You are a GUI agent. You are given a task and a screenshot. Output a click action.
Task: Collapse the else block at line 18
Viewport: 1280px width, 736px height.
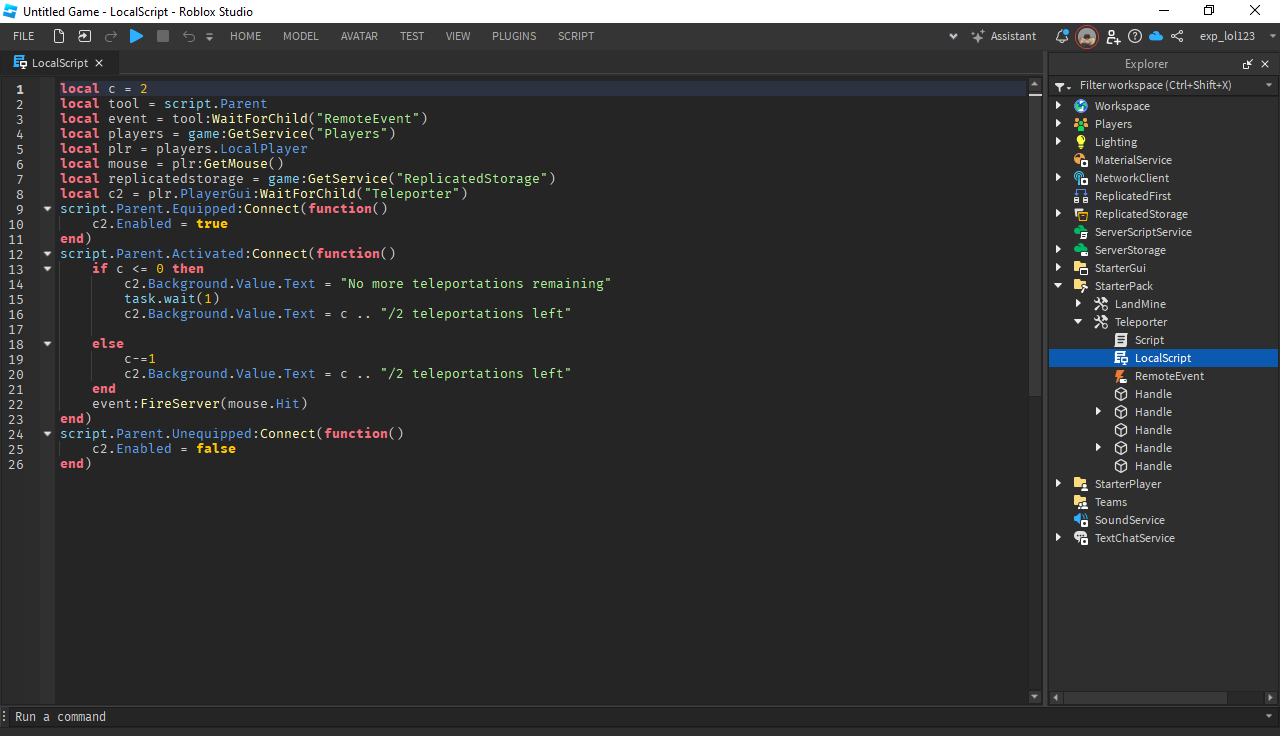47,344
